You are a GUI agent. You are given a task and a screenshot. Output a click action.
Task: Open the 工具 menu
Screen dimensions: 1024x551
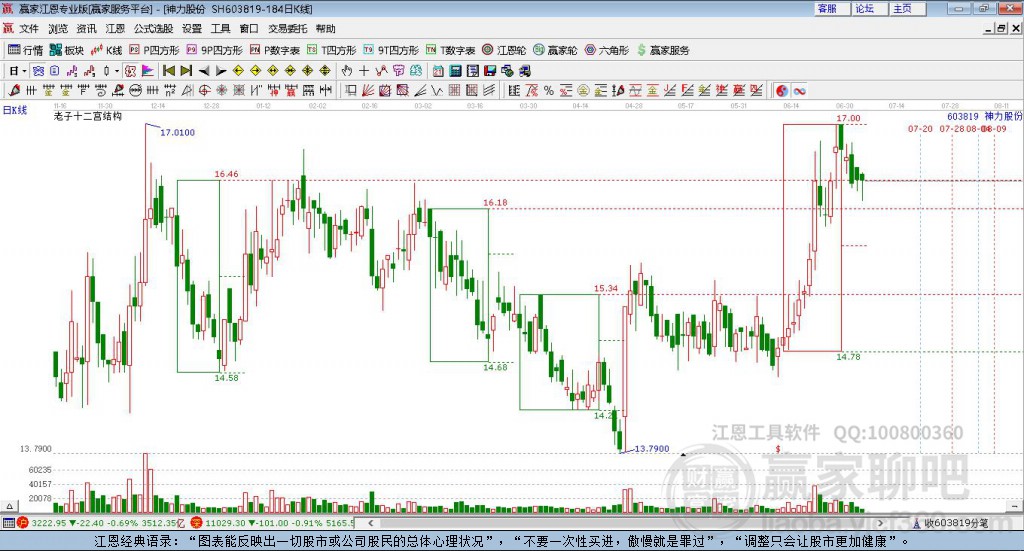pos(221,29)
